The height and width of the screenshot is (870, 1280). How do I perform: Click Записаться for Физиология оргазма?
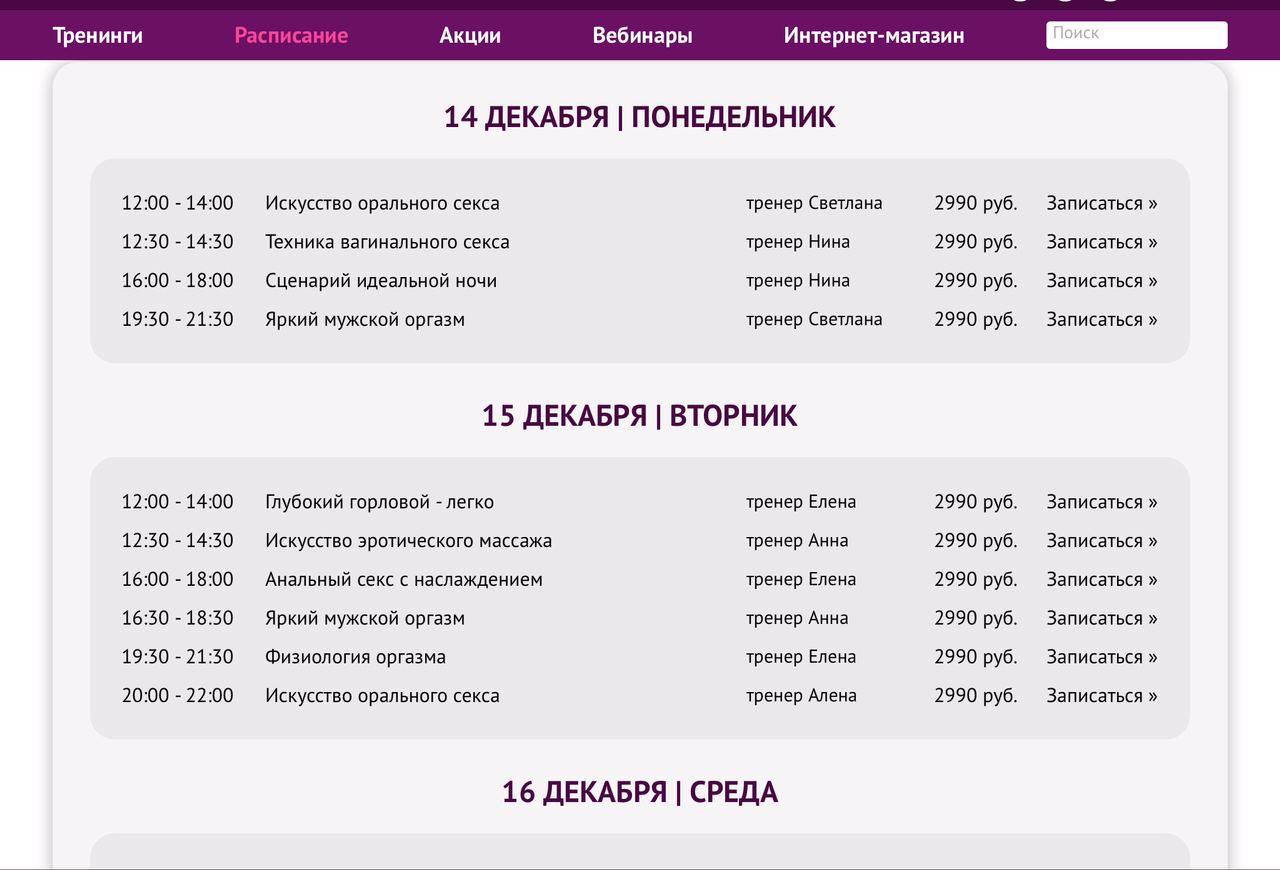1102,657
